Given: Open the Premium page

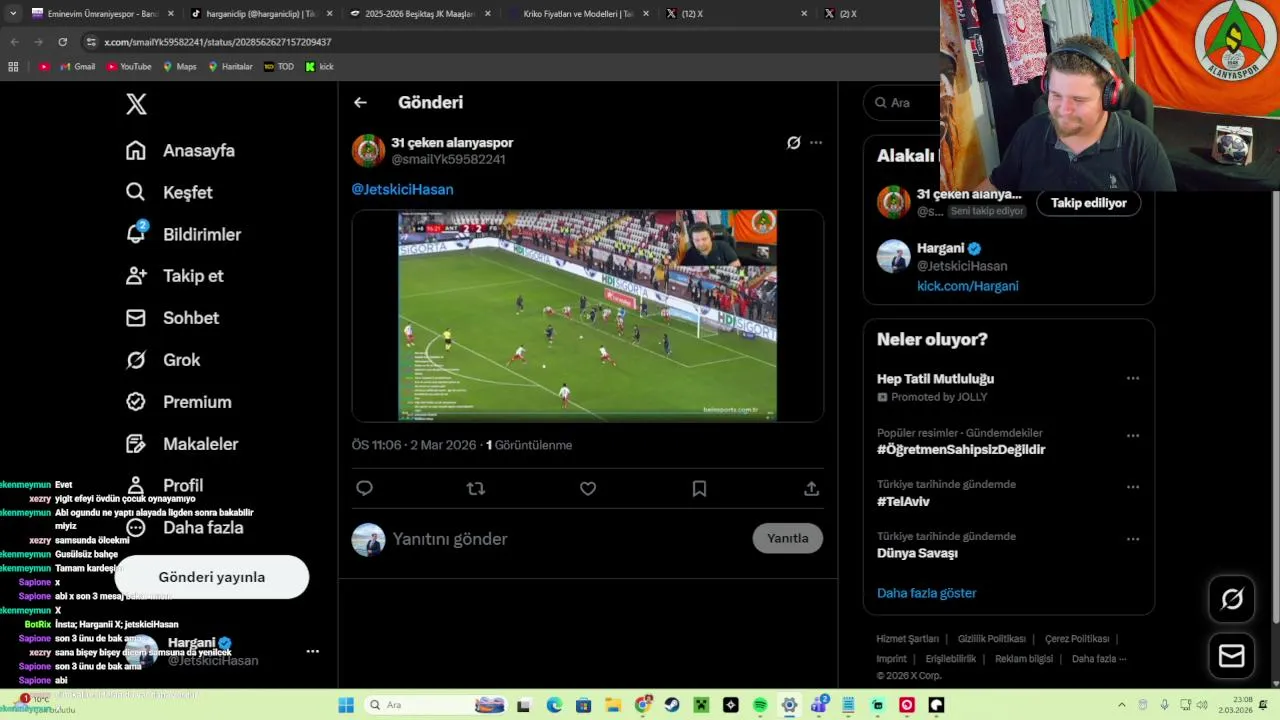Looking at the screenshot, I should (178, 402).
